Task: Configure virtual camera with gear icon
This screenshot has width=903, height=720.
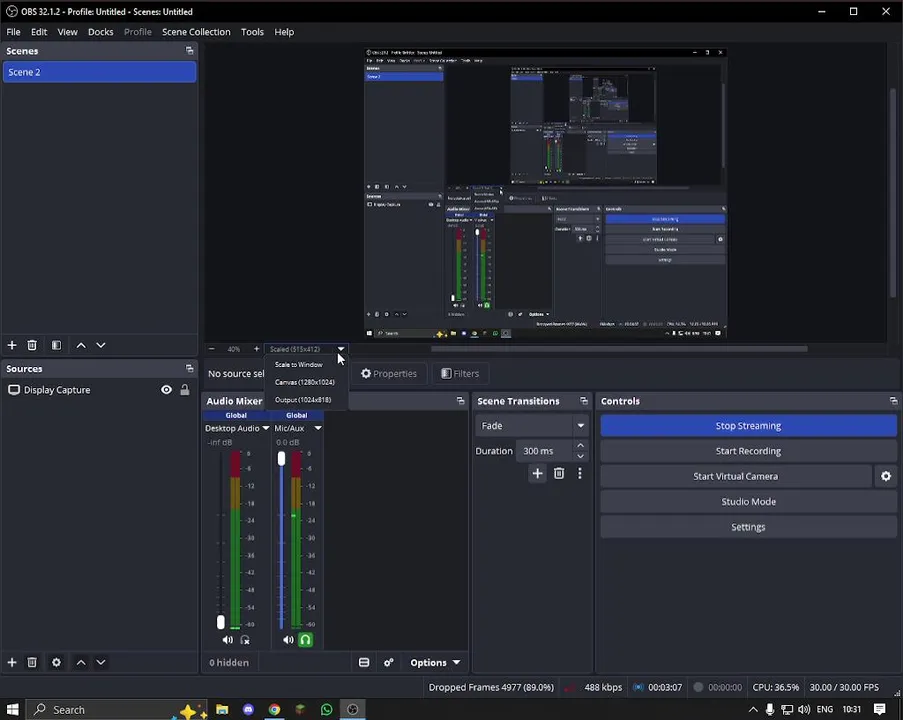Action: [886, 476]
